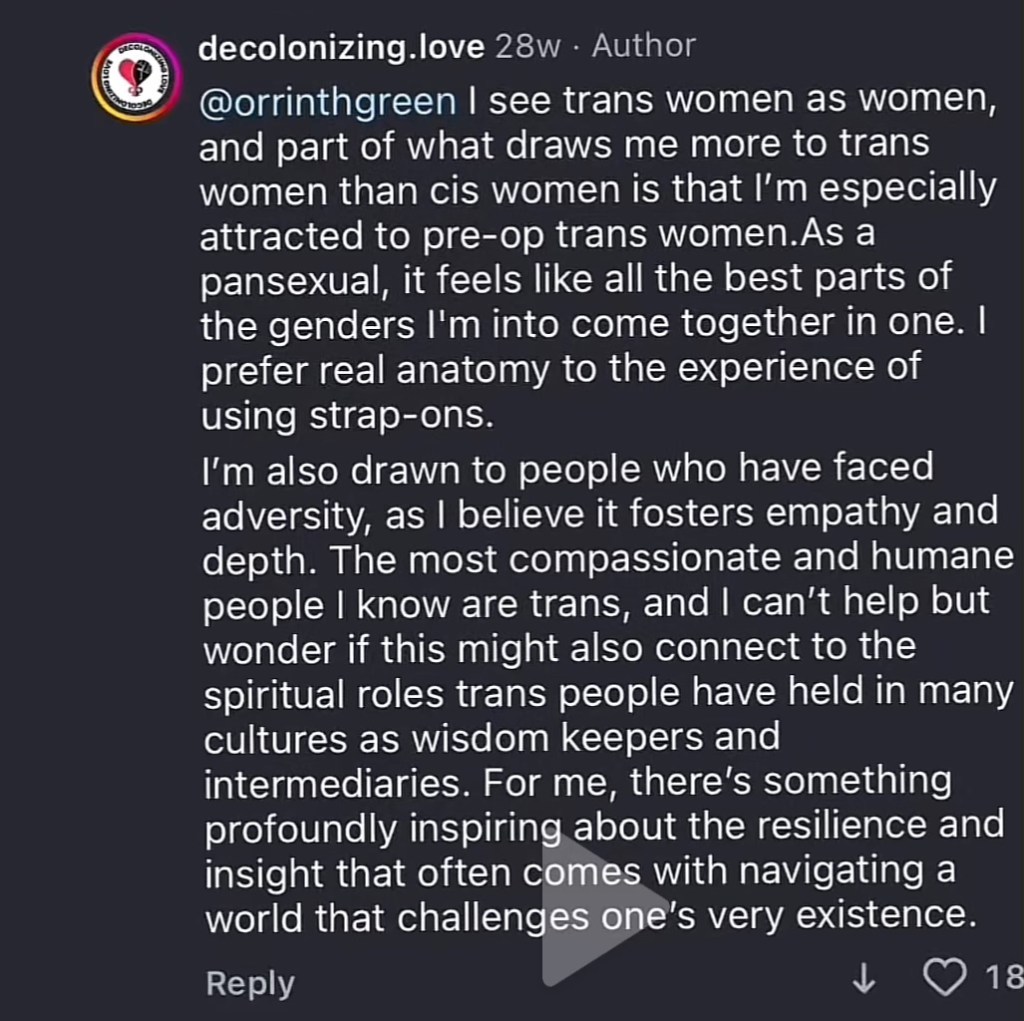Click the line beginning 'adversity, as I believe'
Viewport: 1024px width, 1021px height.
(x=600, y=512)
